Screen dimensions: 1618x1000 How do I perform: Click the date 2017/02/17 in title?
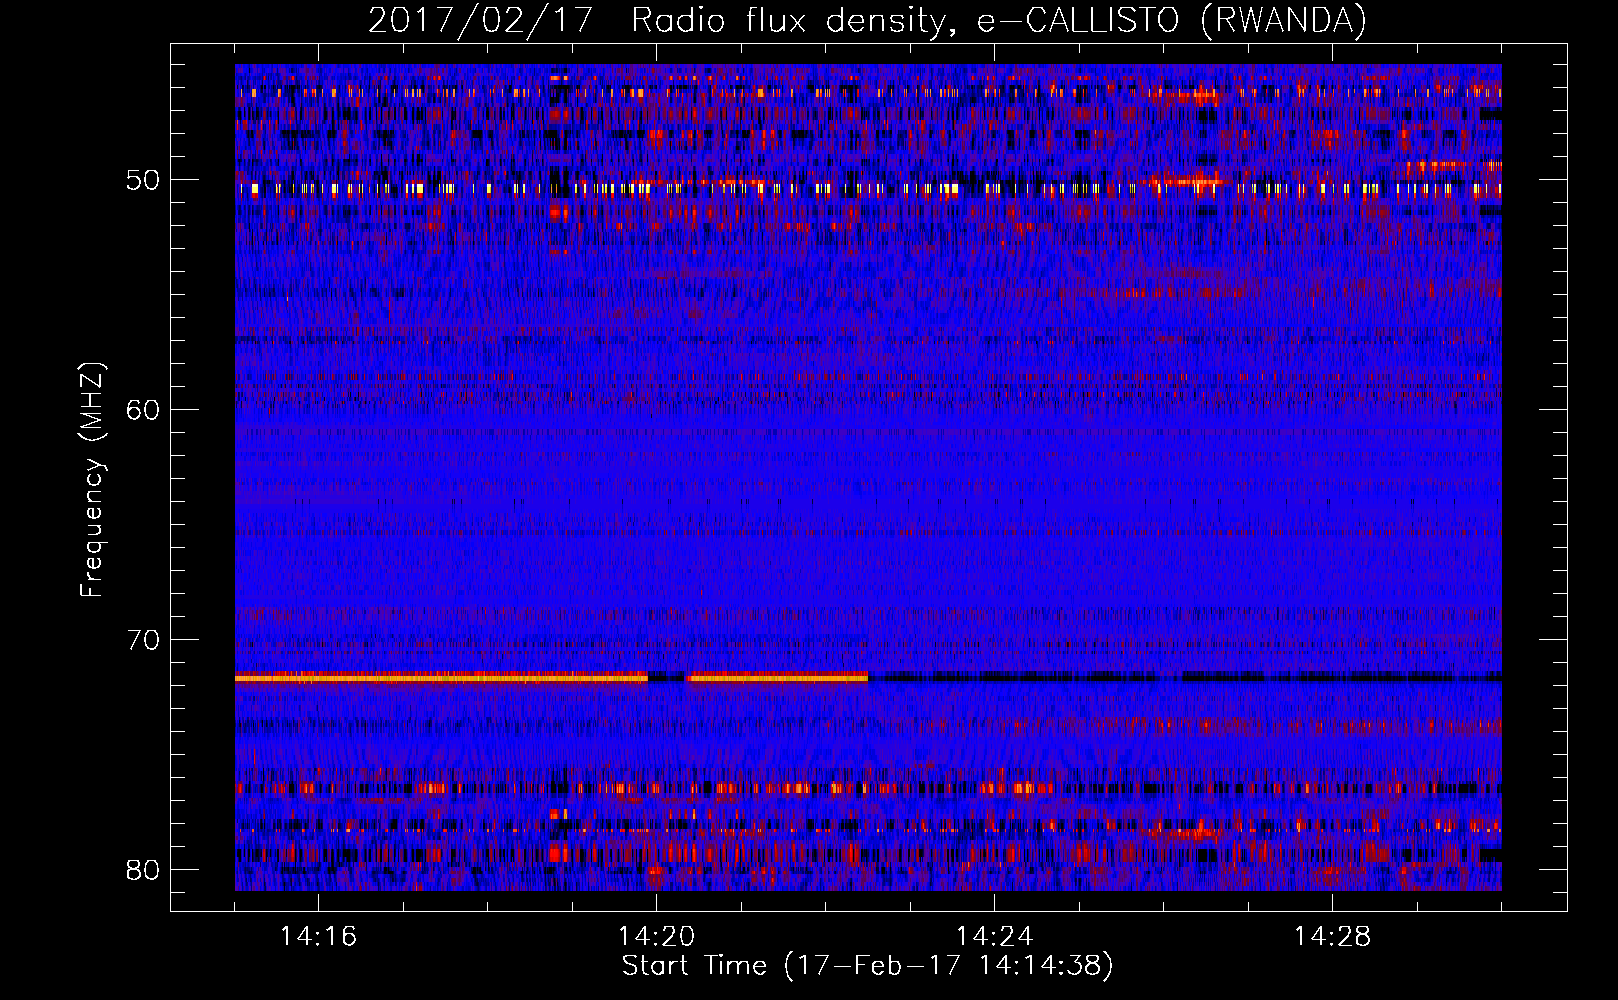tap(481, 21)
